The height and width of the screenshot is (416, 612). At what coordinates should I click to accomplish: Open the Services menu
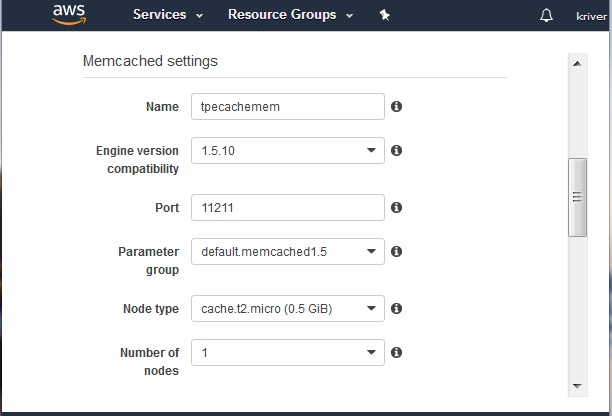(x=167, y=16)
